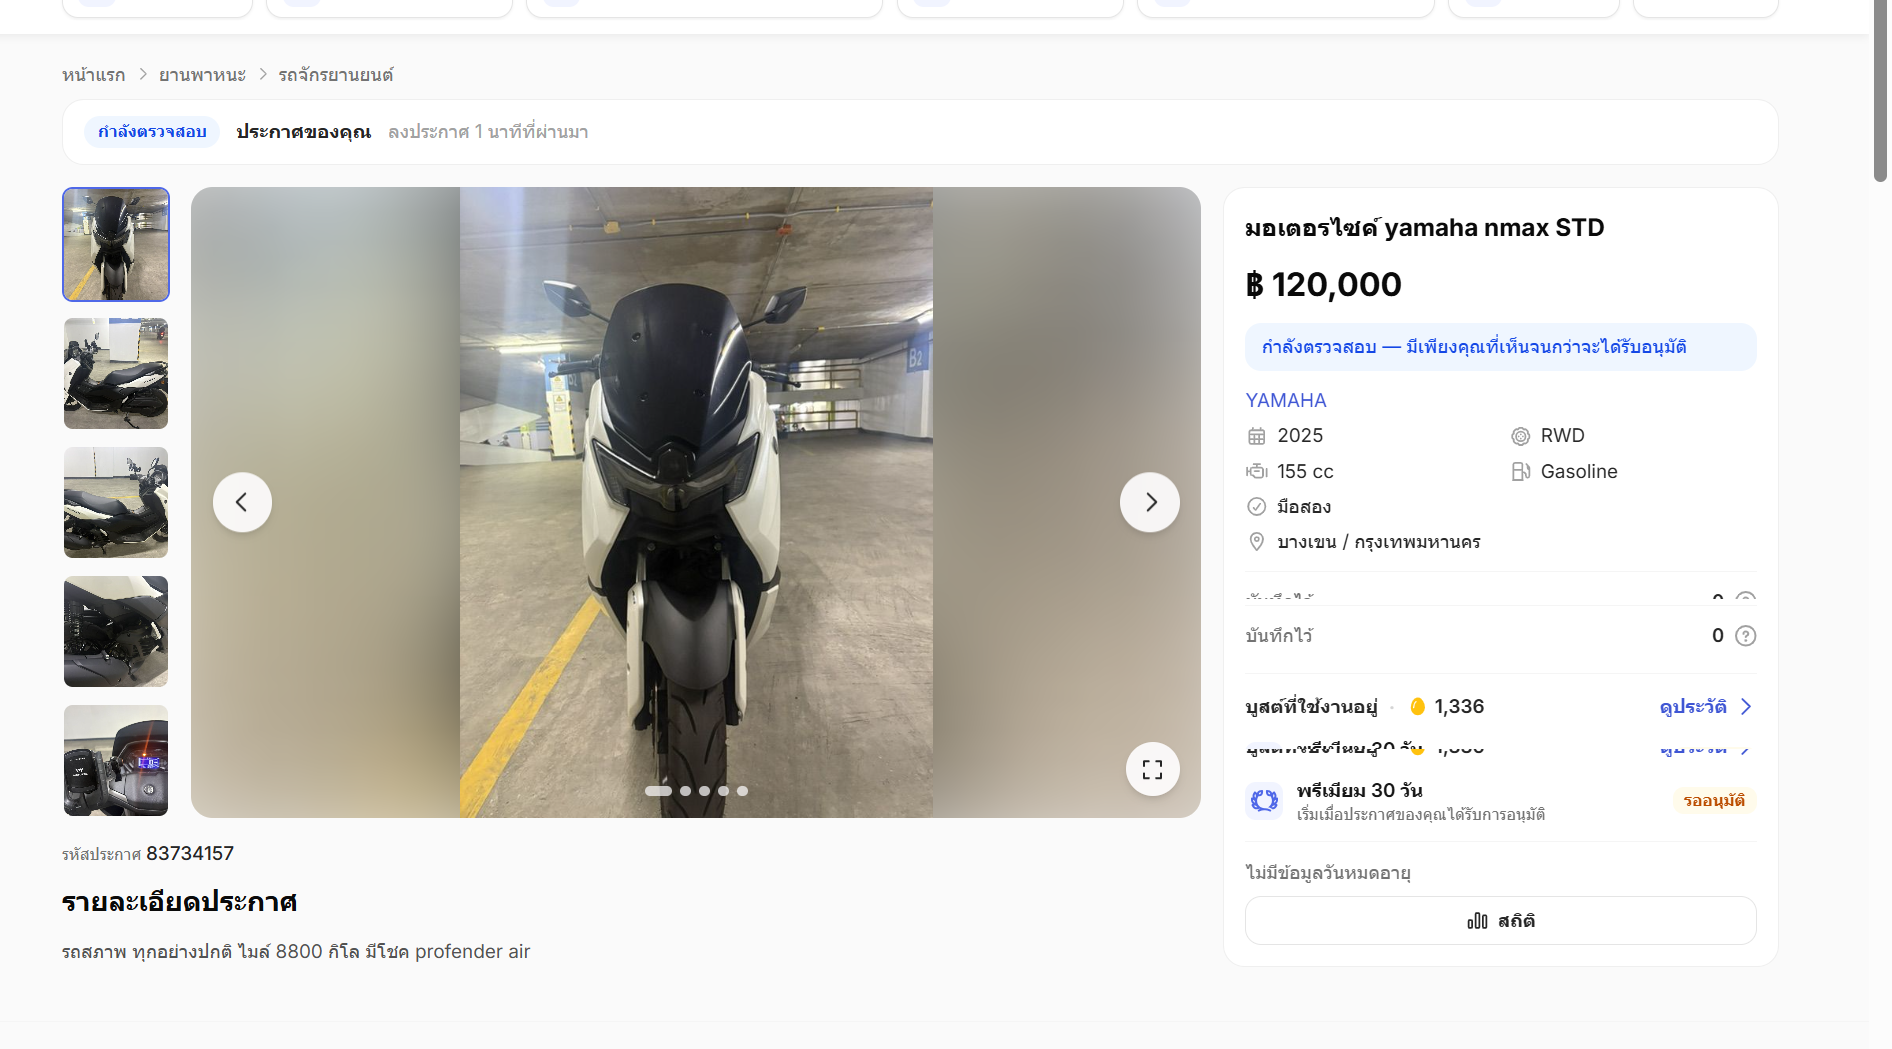This screenshot has width=1892, height=1049.
Task: Click the fuel pump icon beside Gasoline
Action: [1521, 471]
